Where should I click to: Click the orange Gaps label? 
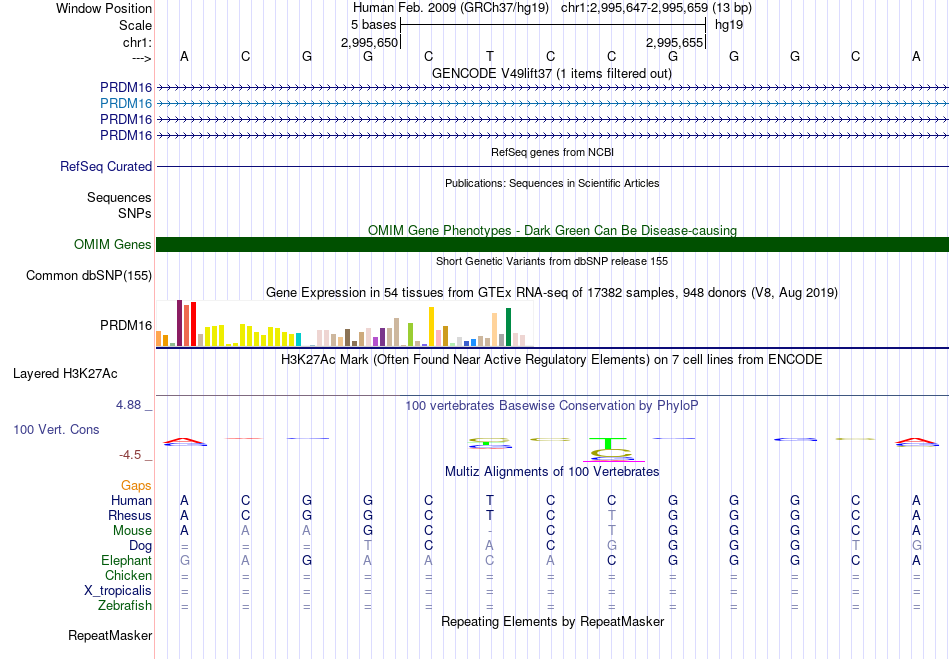pyautogui.click(x=136, y=485)
